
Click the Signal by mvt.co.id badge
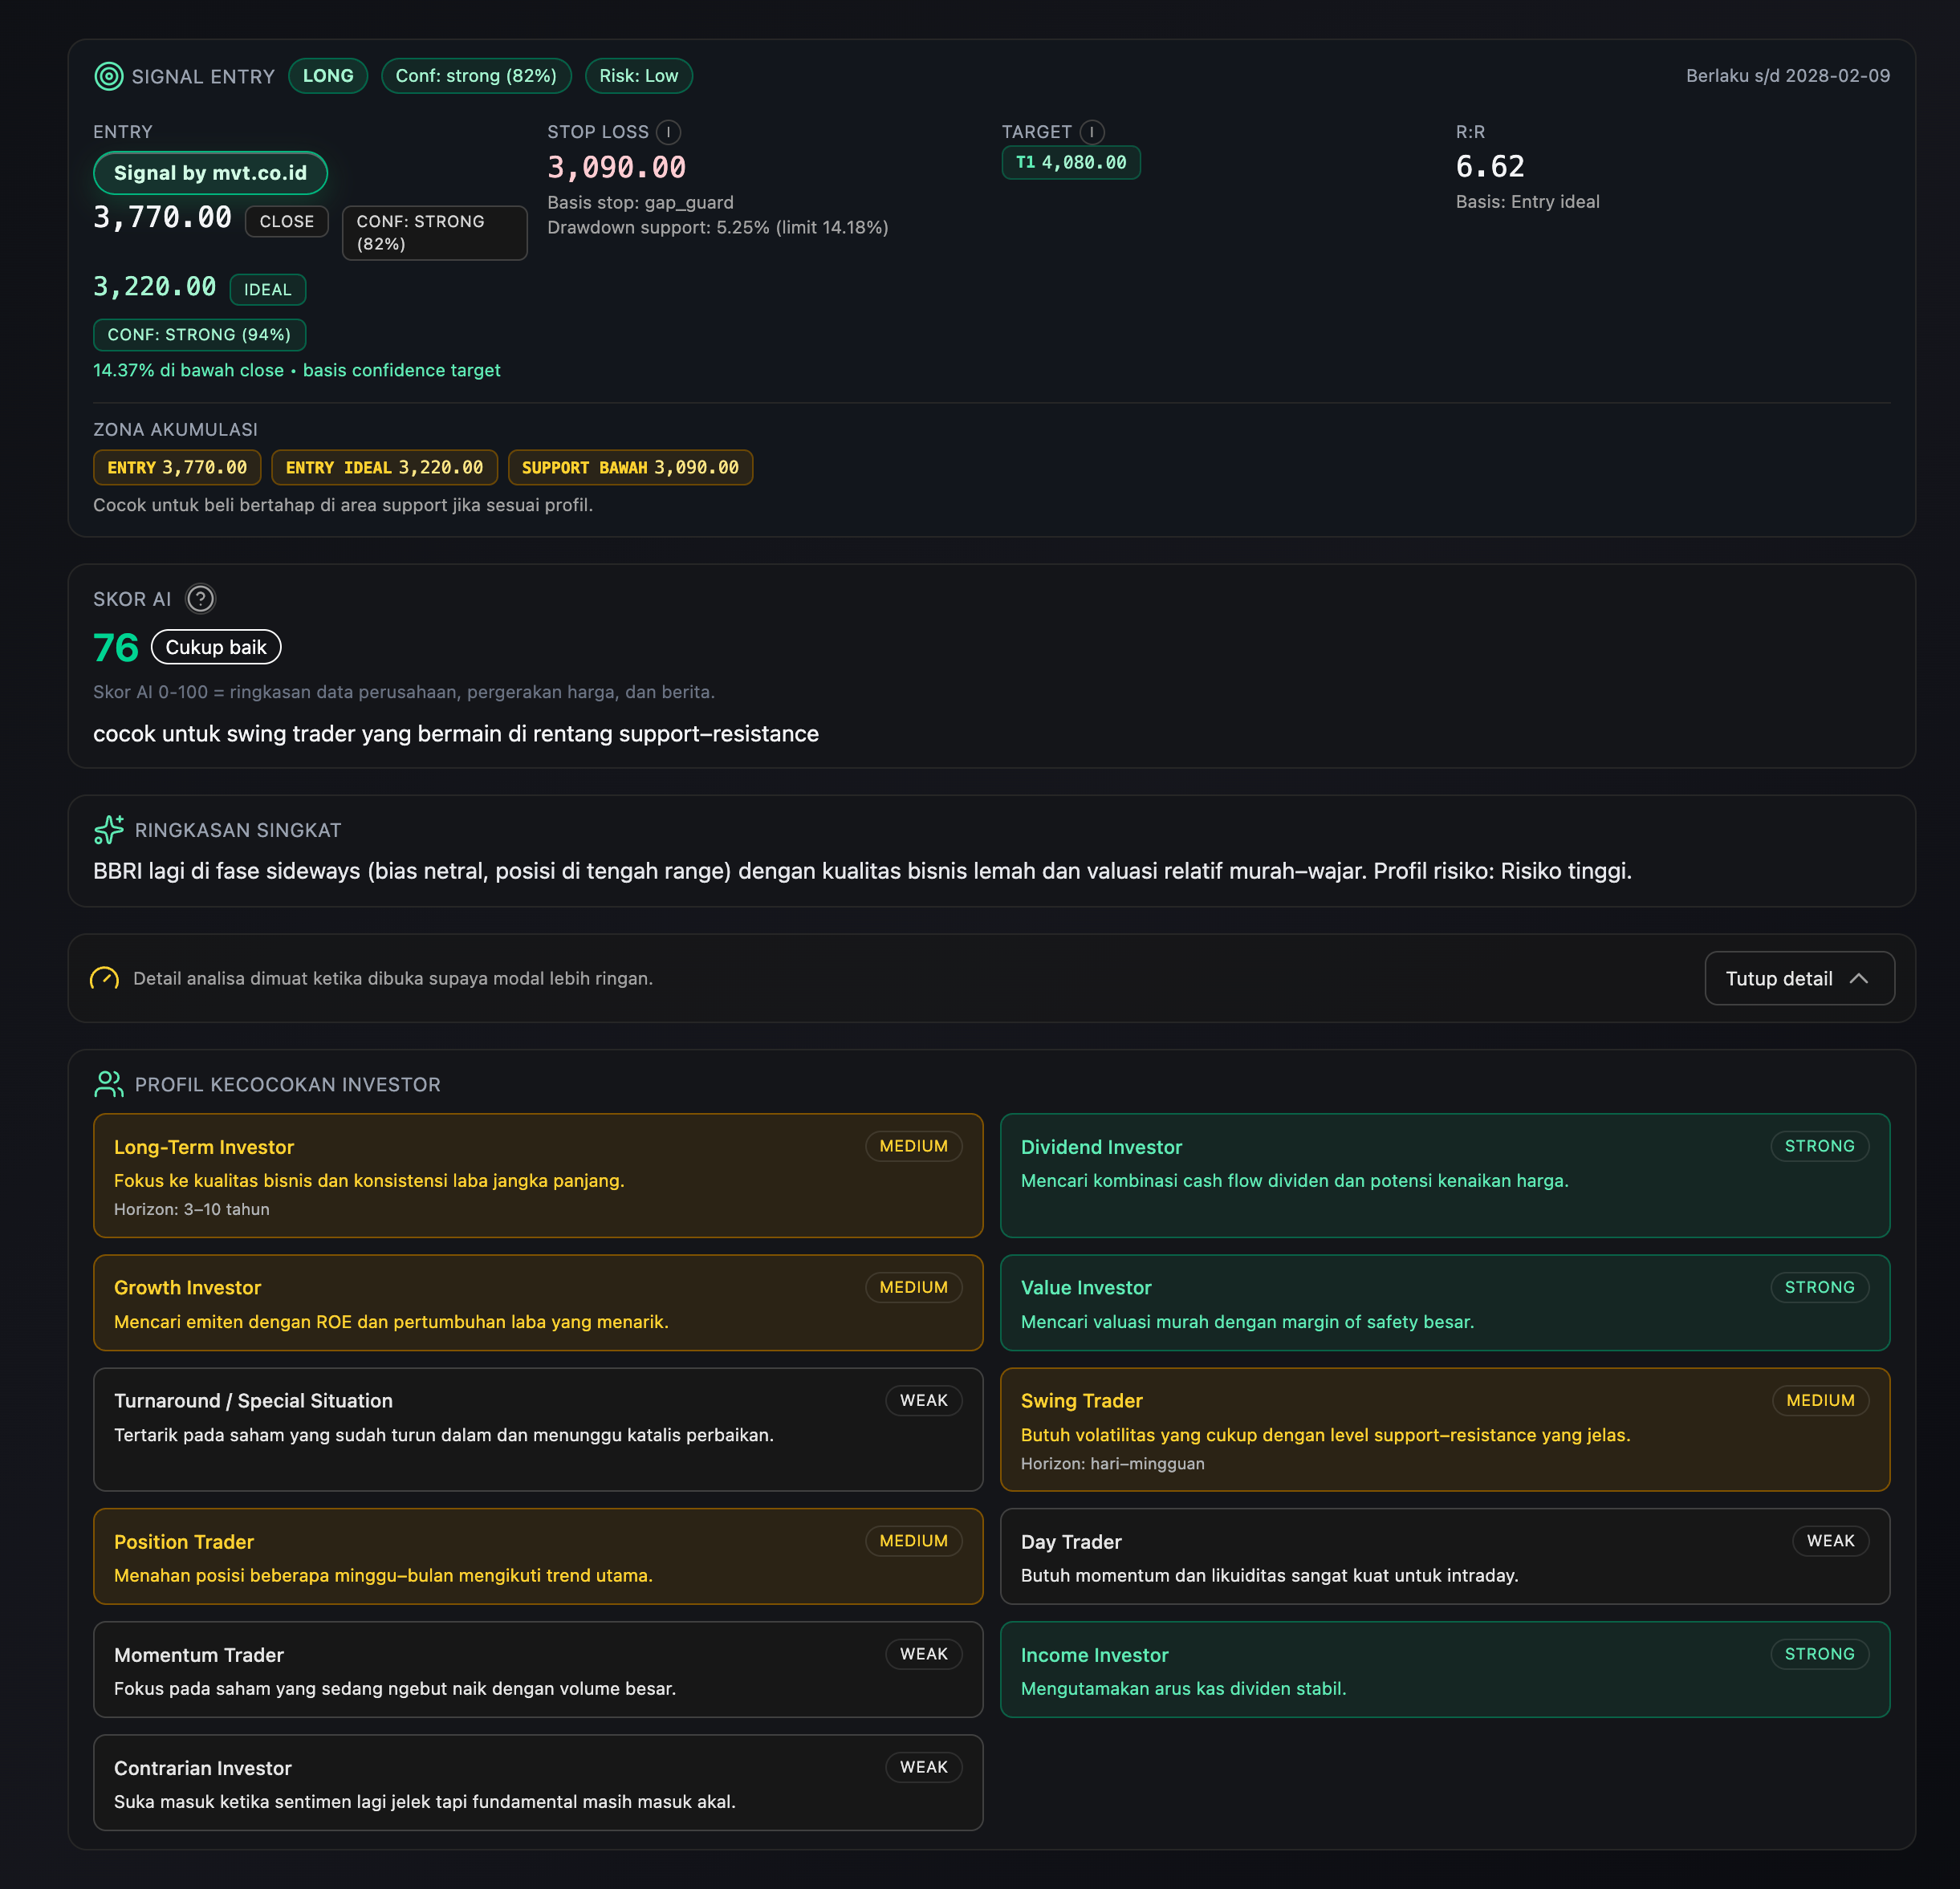point(210,173)
